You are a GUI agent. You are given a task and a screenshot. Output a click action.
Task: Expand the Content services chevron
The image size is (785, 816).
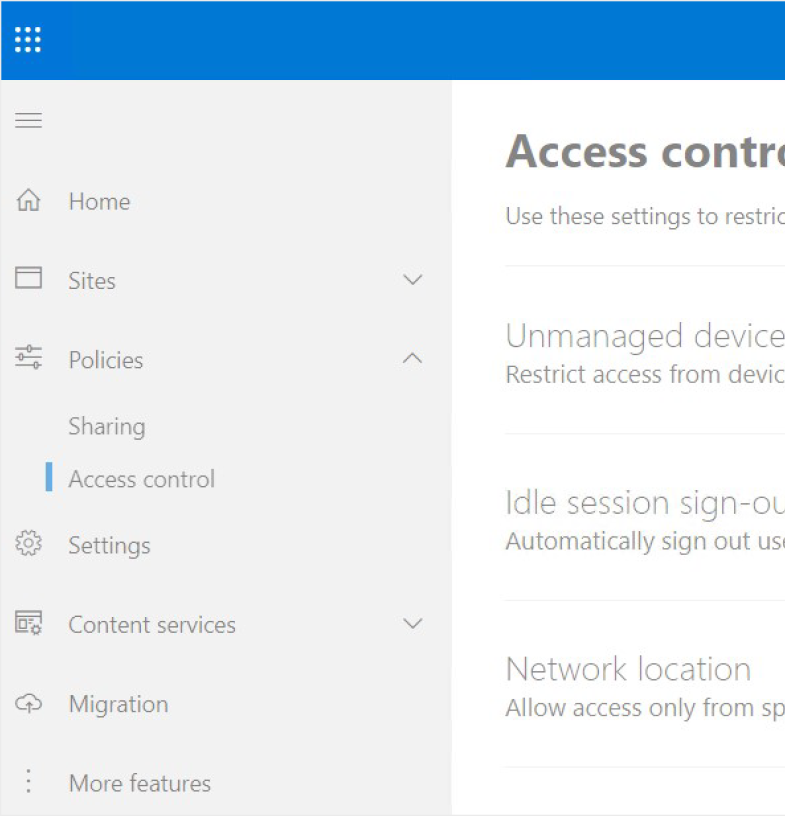point(412,623)
